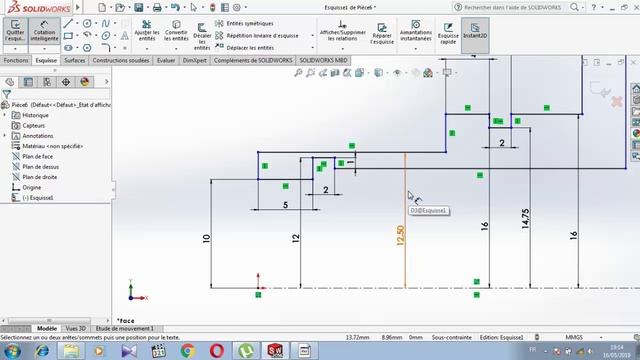
Task: Click the Rebuild traffic light icon
Action: 213,7
